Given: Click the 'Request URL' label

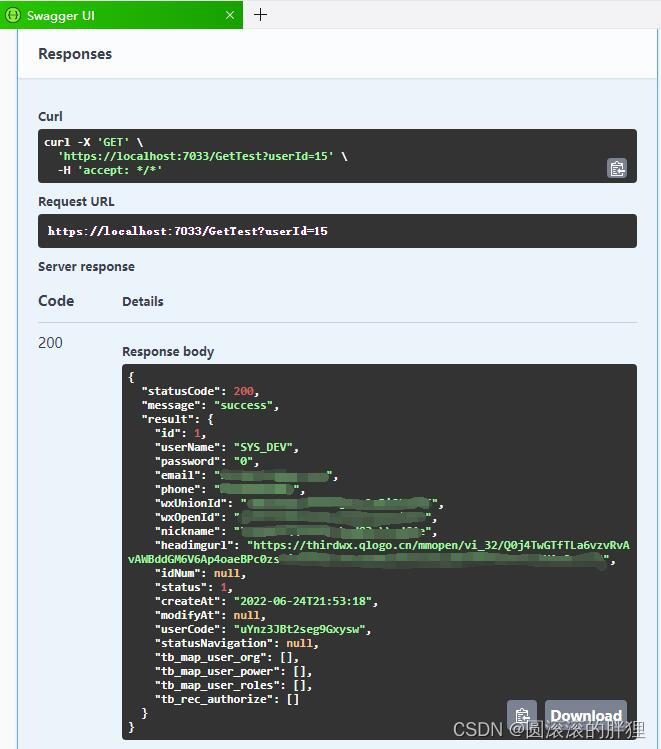Looking at the screenshot, I should tap(76, 202).
